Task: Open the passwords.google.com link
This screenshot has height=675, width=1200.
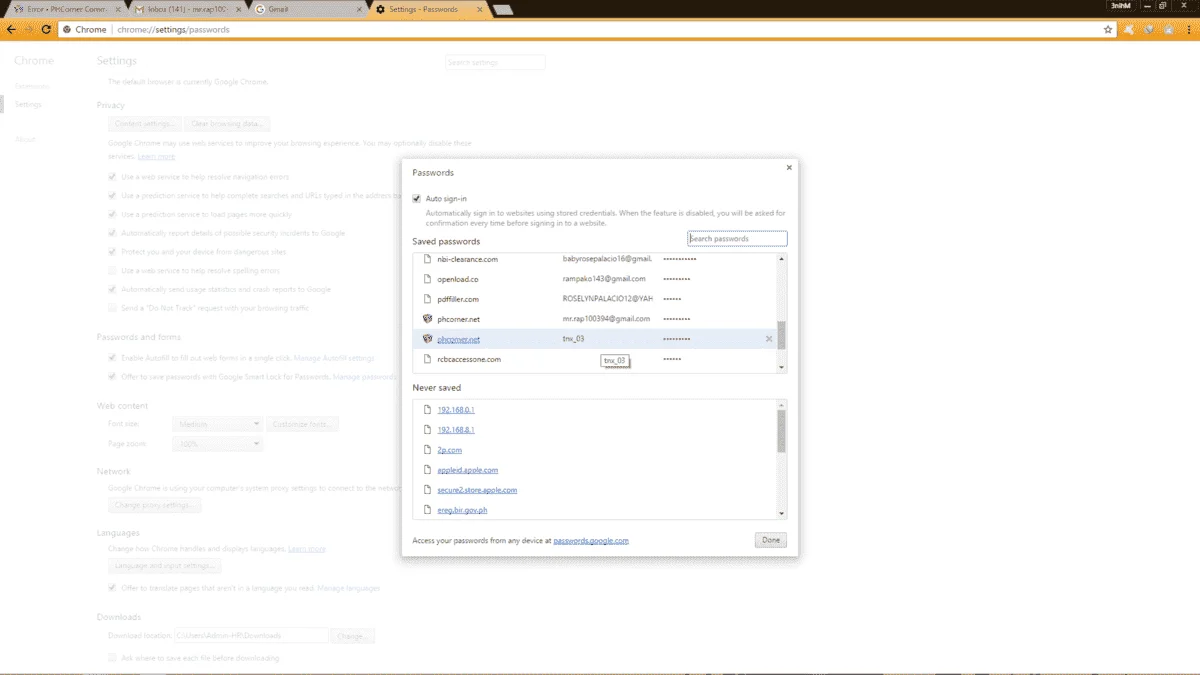Action: tap(591, 540)
